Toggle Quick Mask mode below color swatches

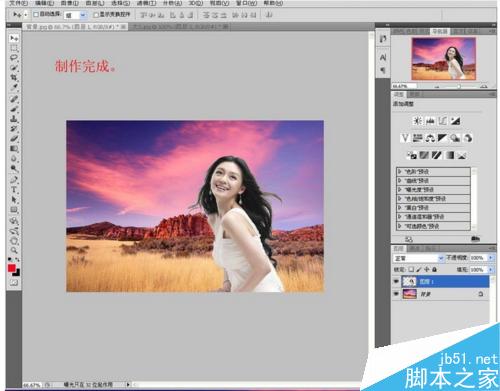pos(14,283)
